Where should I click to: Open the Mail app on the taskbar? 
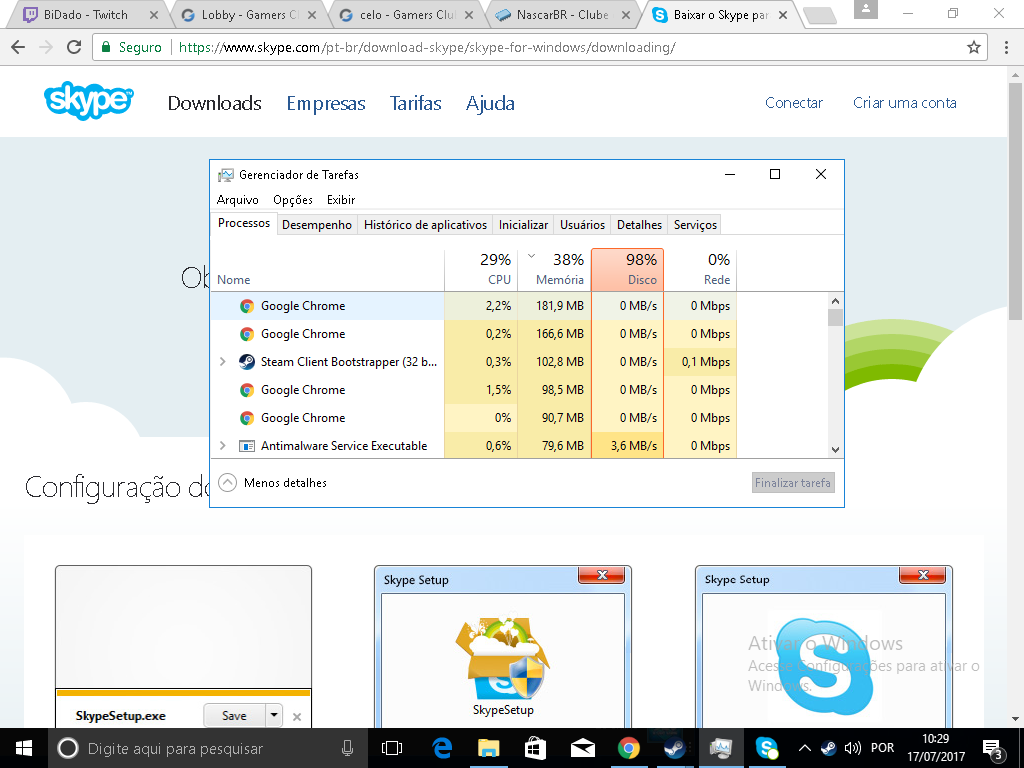(583, 748)
